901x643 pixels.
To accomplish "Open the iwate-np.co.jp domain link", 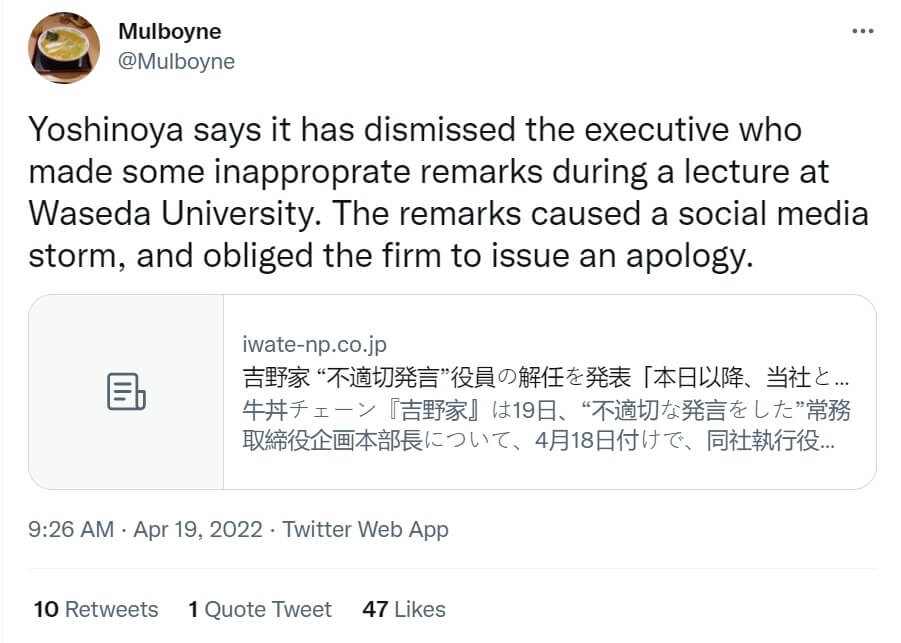I will coord(314,346).
